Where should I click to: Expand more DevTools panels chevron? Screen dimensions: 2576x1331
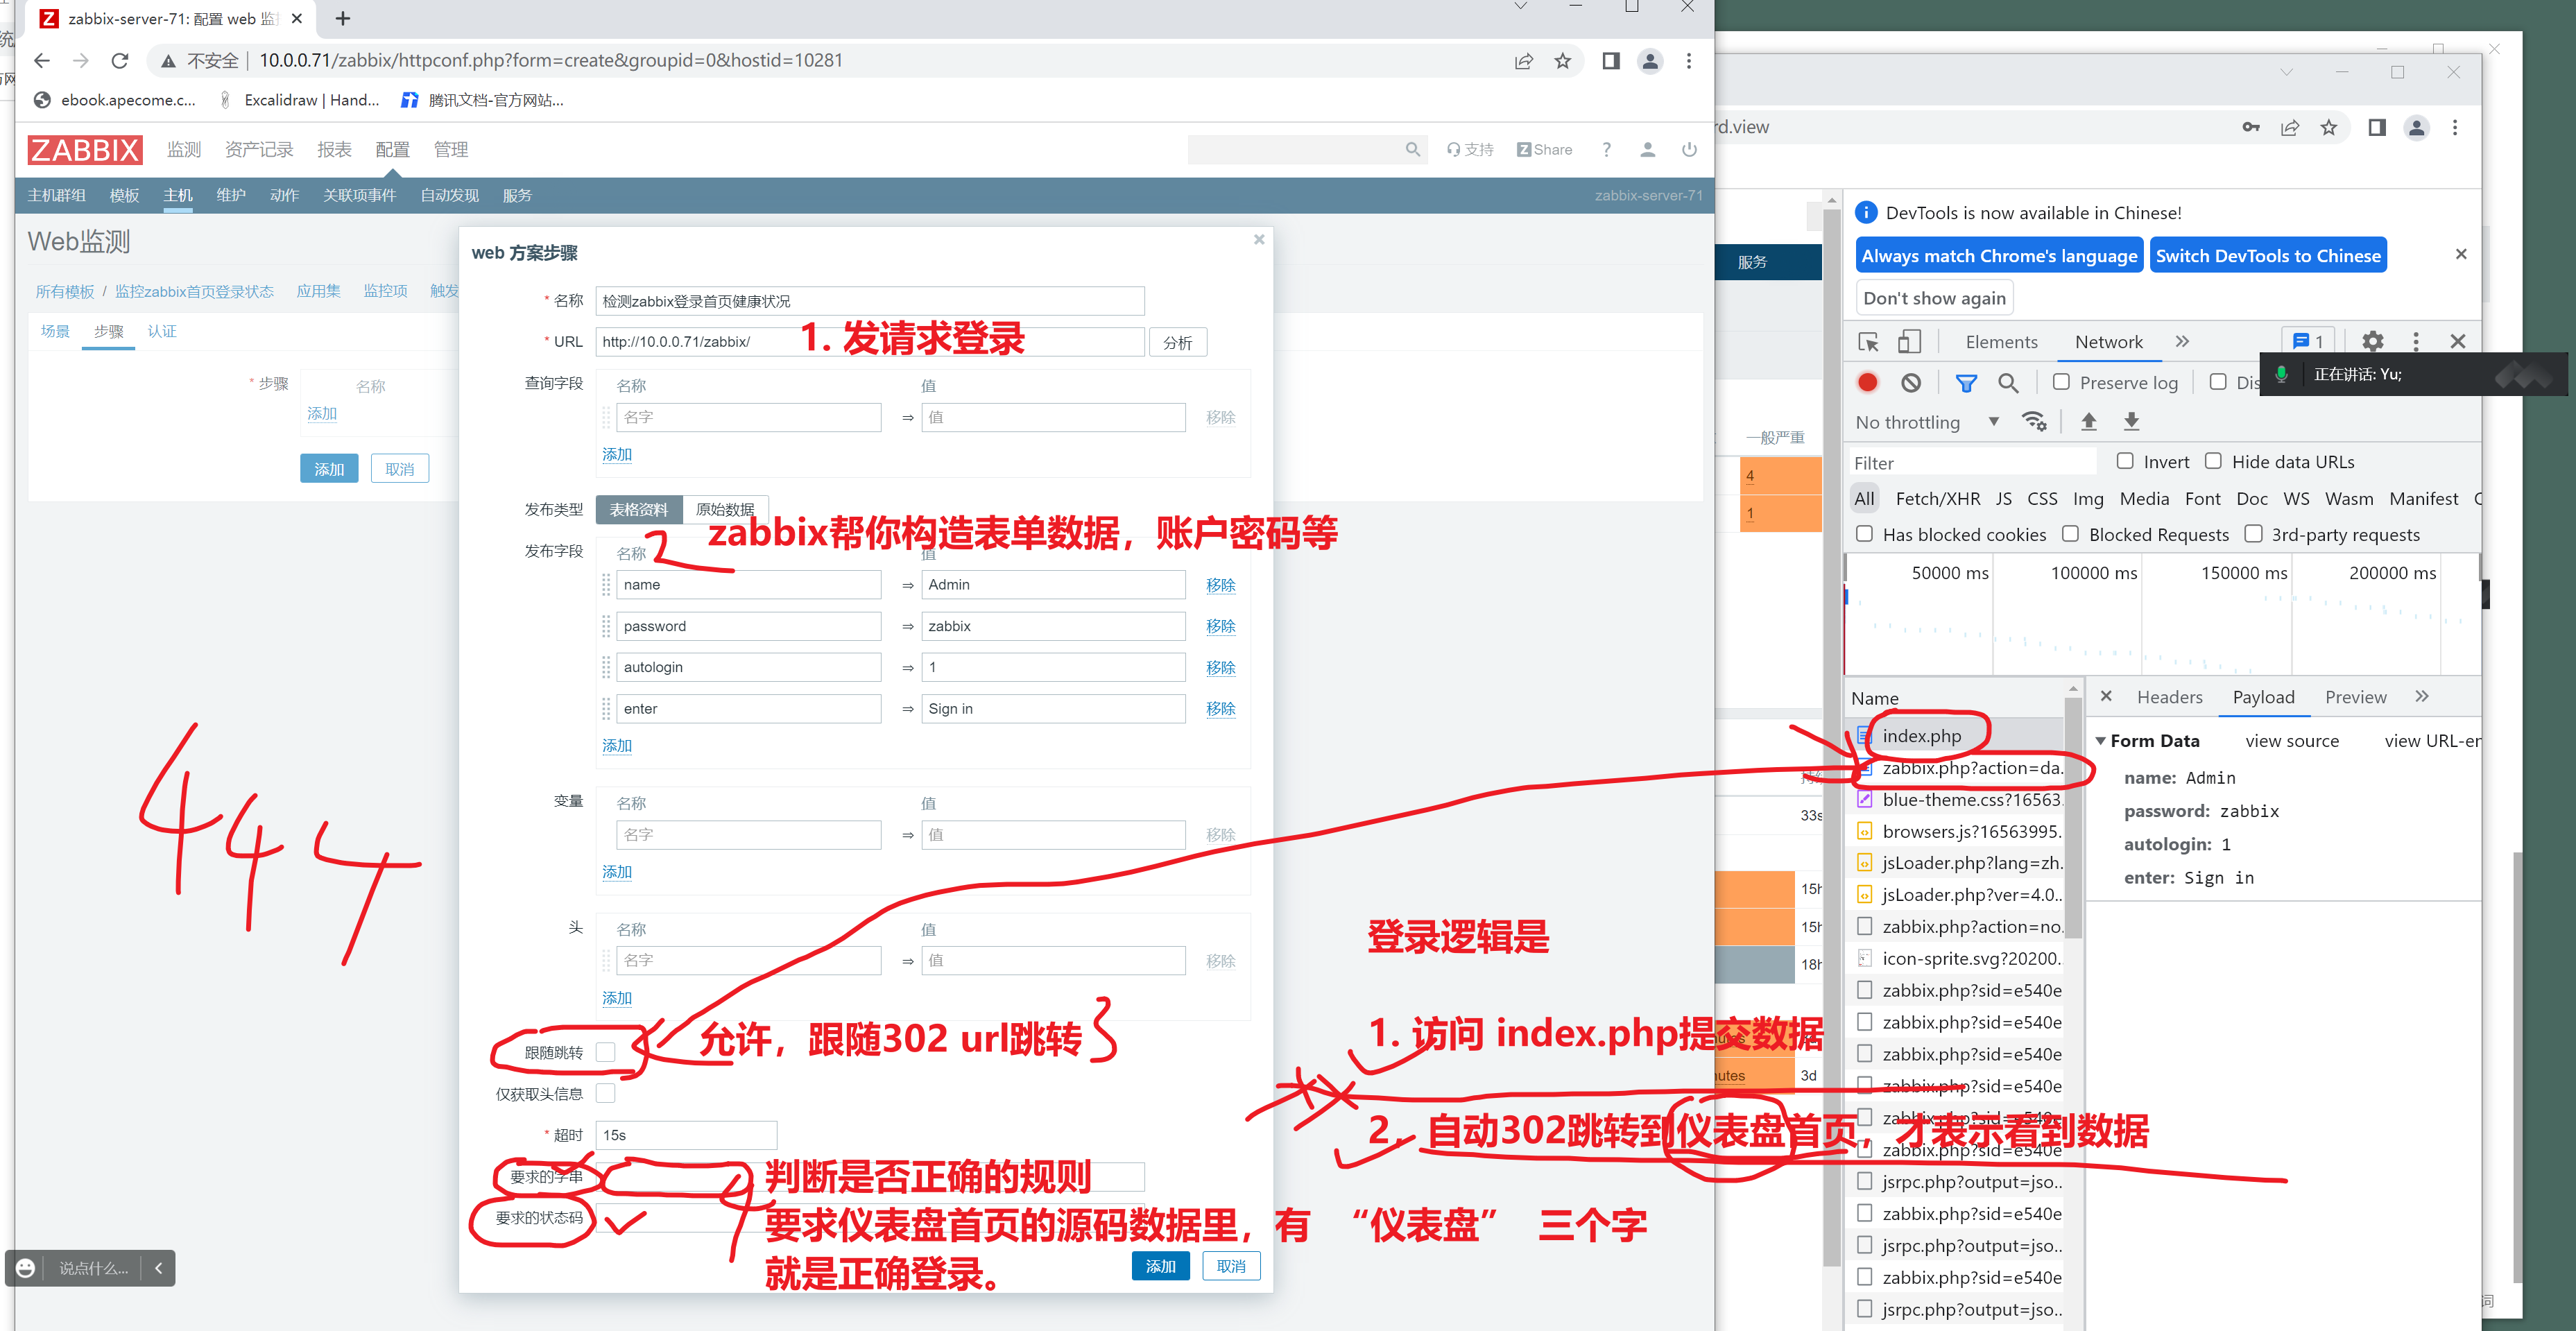coord(2182,341)
